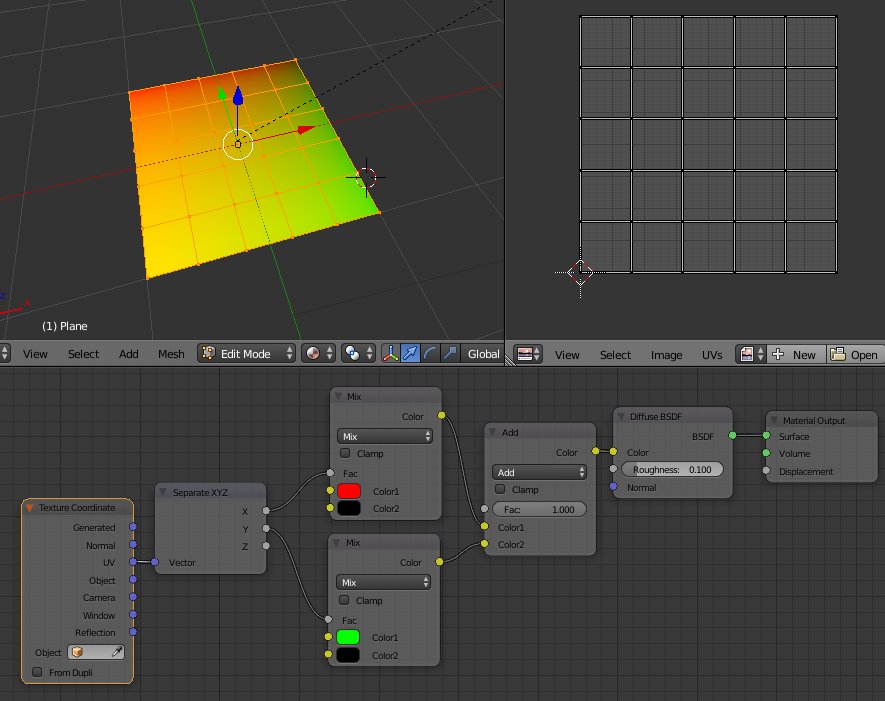The height and width of the screenshot is (701, 885).
Task: Click the image browse icon beside New
Action: [746, 354]
